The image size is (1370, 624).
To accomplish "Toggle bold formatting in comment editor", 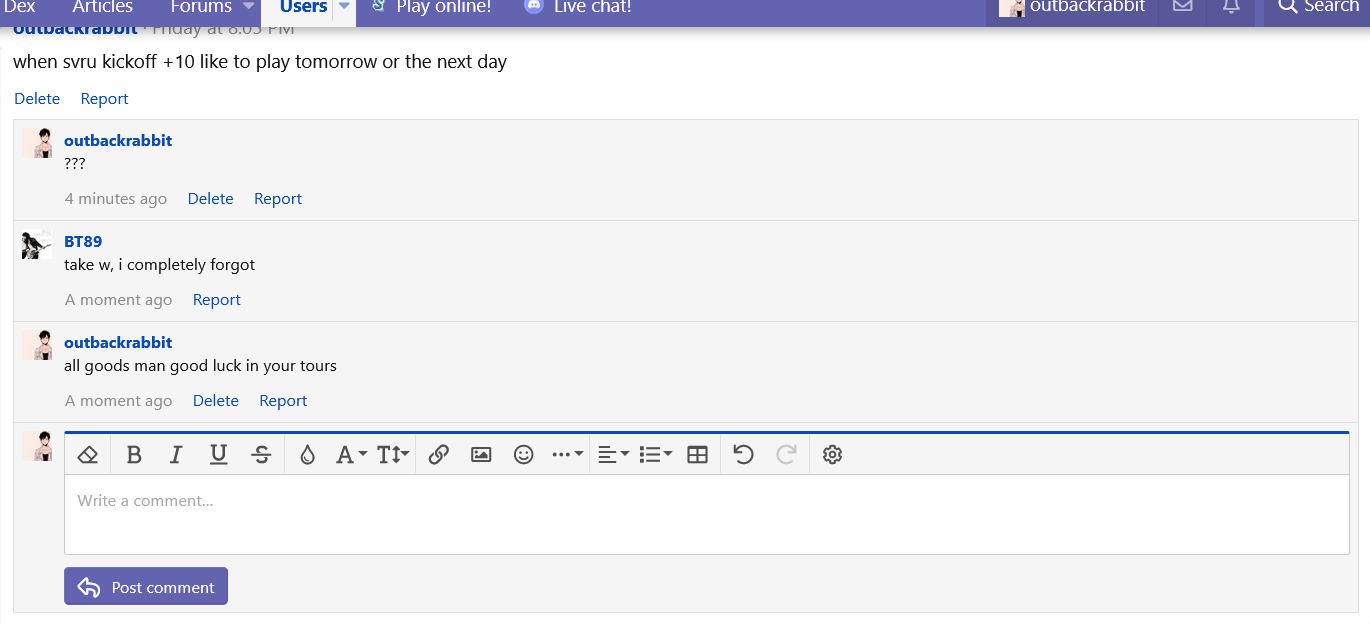I will coord(134,455).
